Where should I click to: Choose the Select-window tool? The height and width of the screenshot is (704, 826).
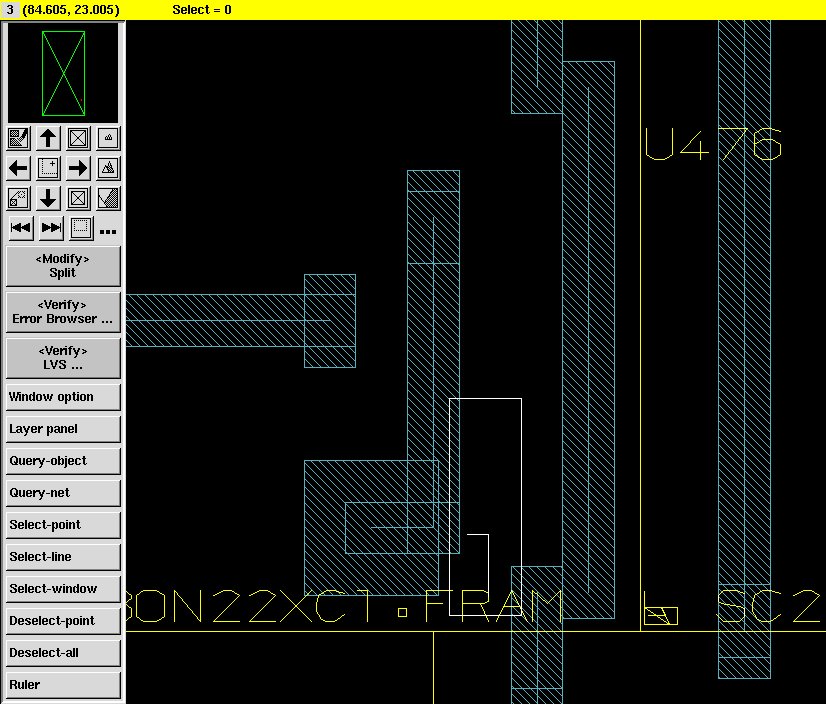tap(63, 589)
